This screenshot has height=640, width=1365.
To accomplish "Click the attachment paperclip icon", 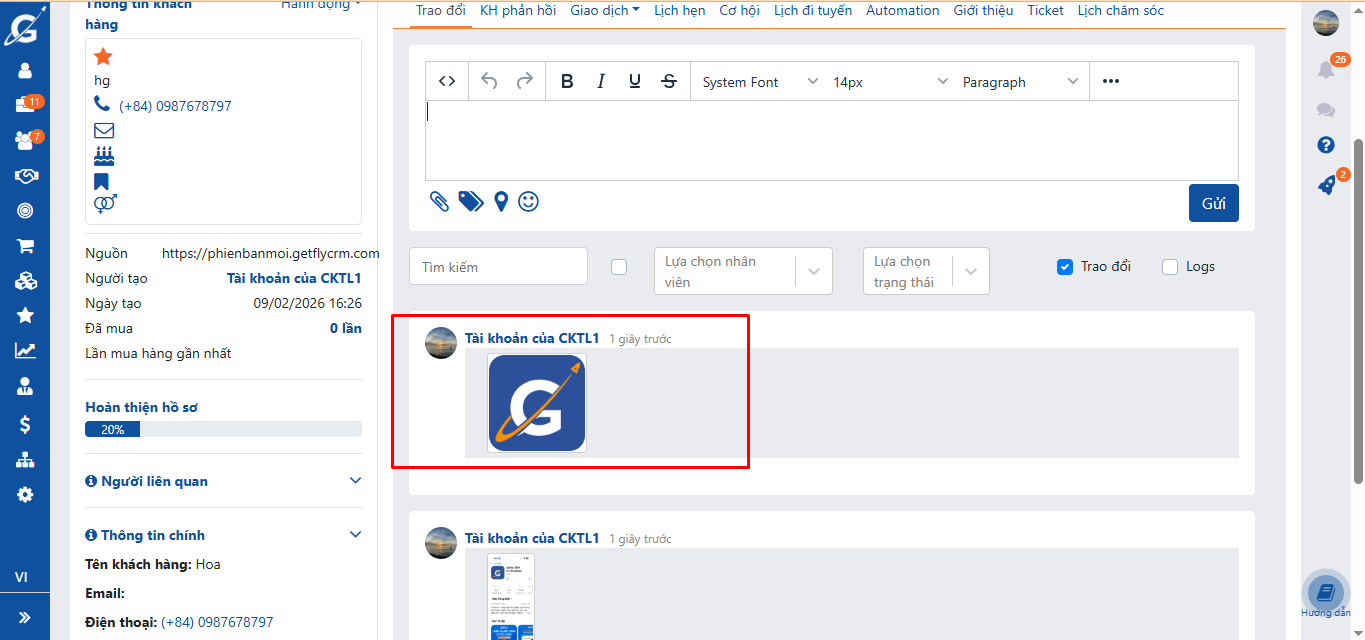I will [x=440, y=202].
